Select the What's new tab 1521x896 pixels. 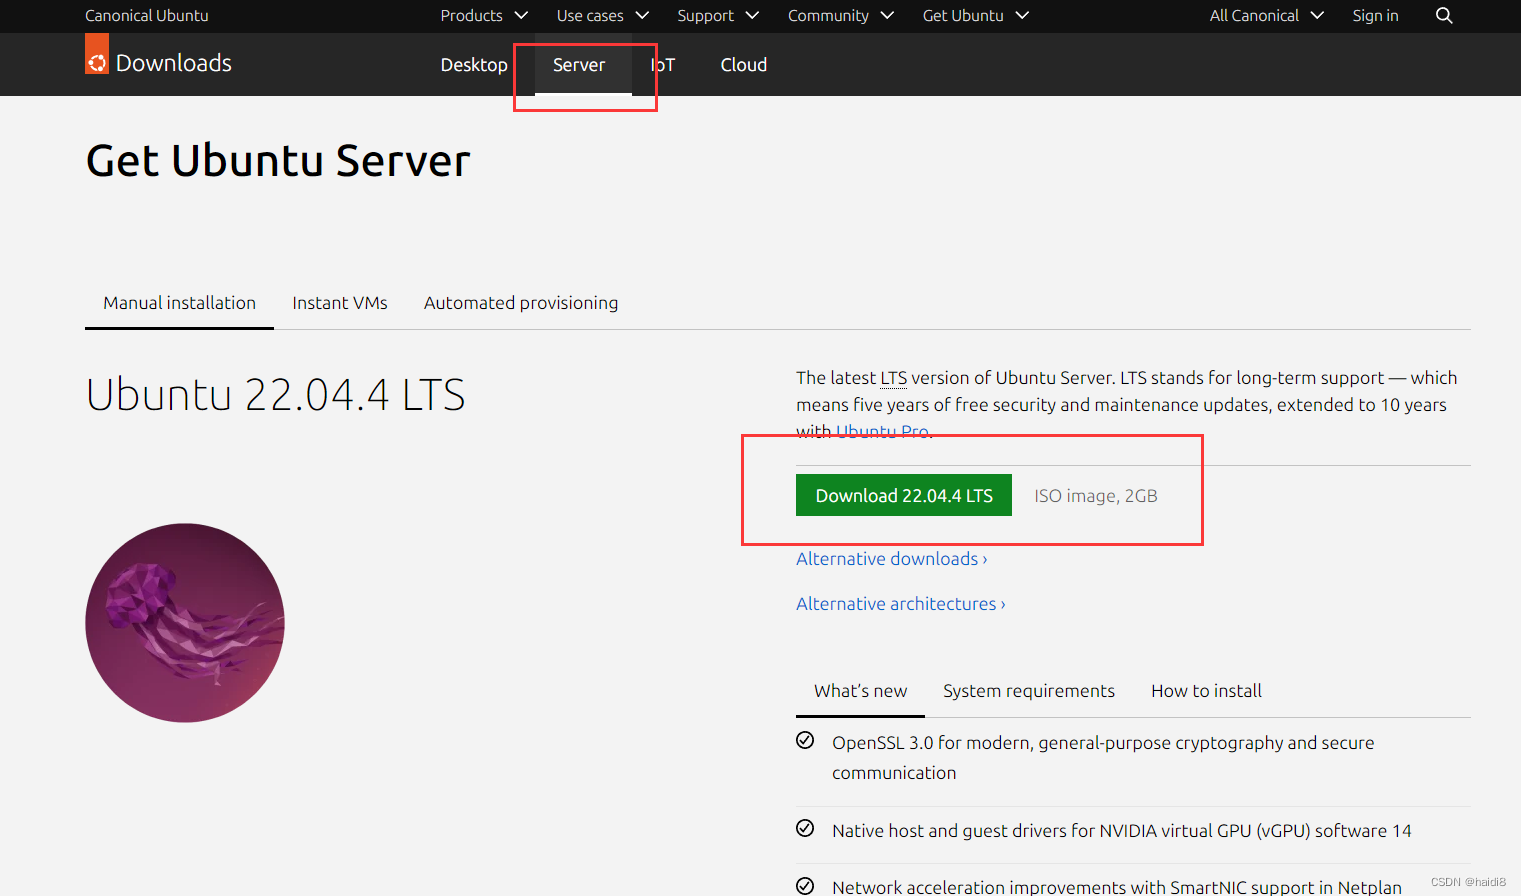(x=860, y=691)
